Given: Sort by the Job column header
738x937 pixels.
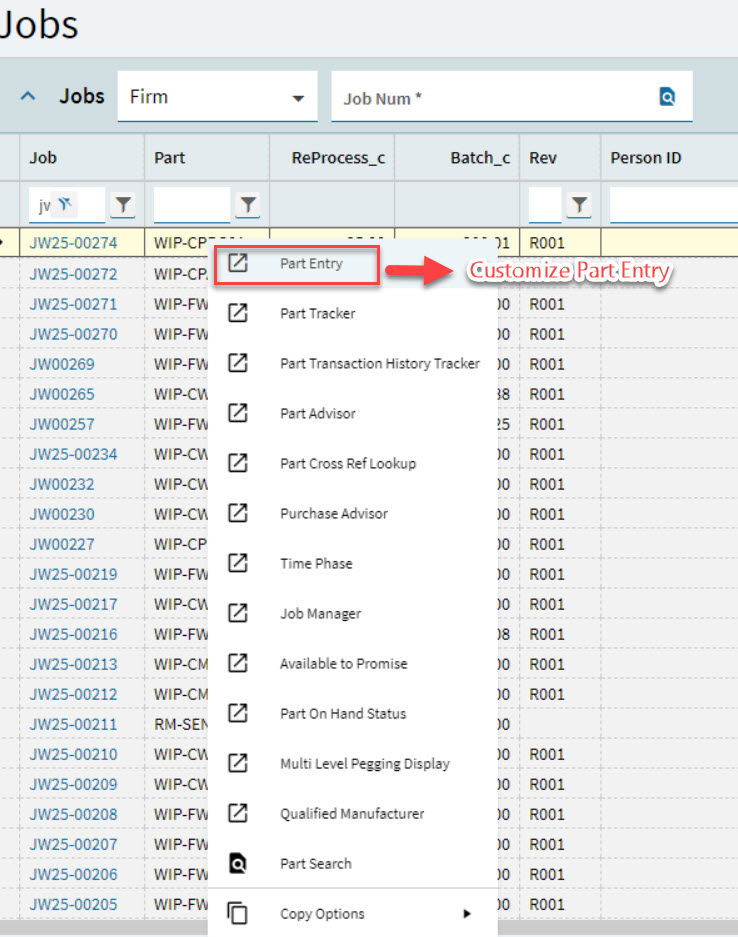Looking at the screenshot, I should click(x=43, y=158).
